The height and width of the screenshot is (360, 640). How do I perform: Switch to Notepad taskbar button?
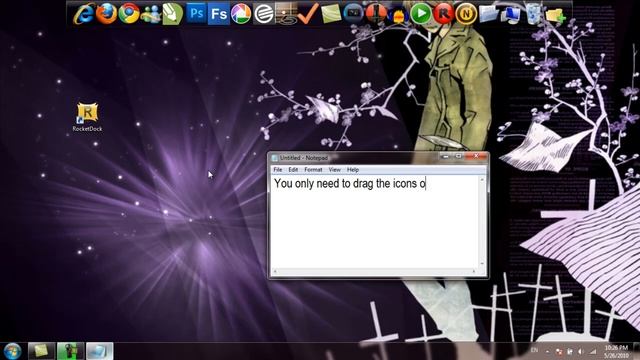99,351
